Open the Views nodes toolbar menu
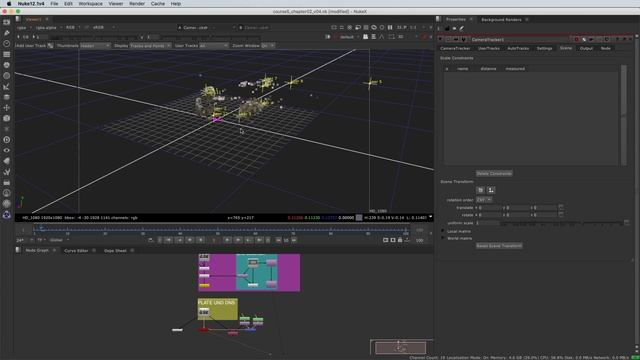The height and width of the screenshot is (360, 640). pos(7,150)
